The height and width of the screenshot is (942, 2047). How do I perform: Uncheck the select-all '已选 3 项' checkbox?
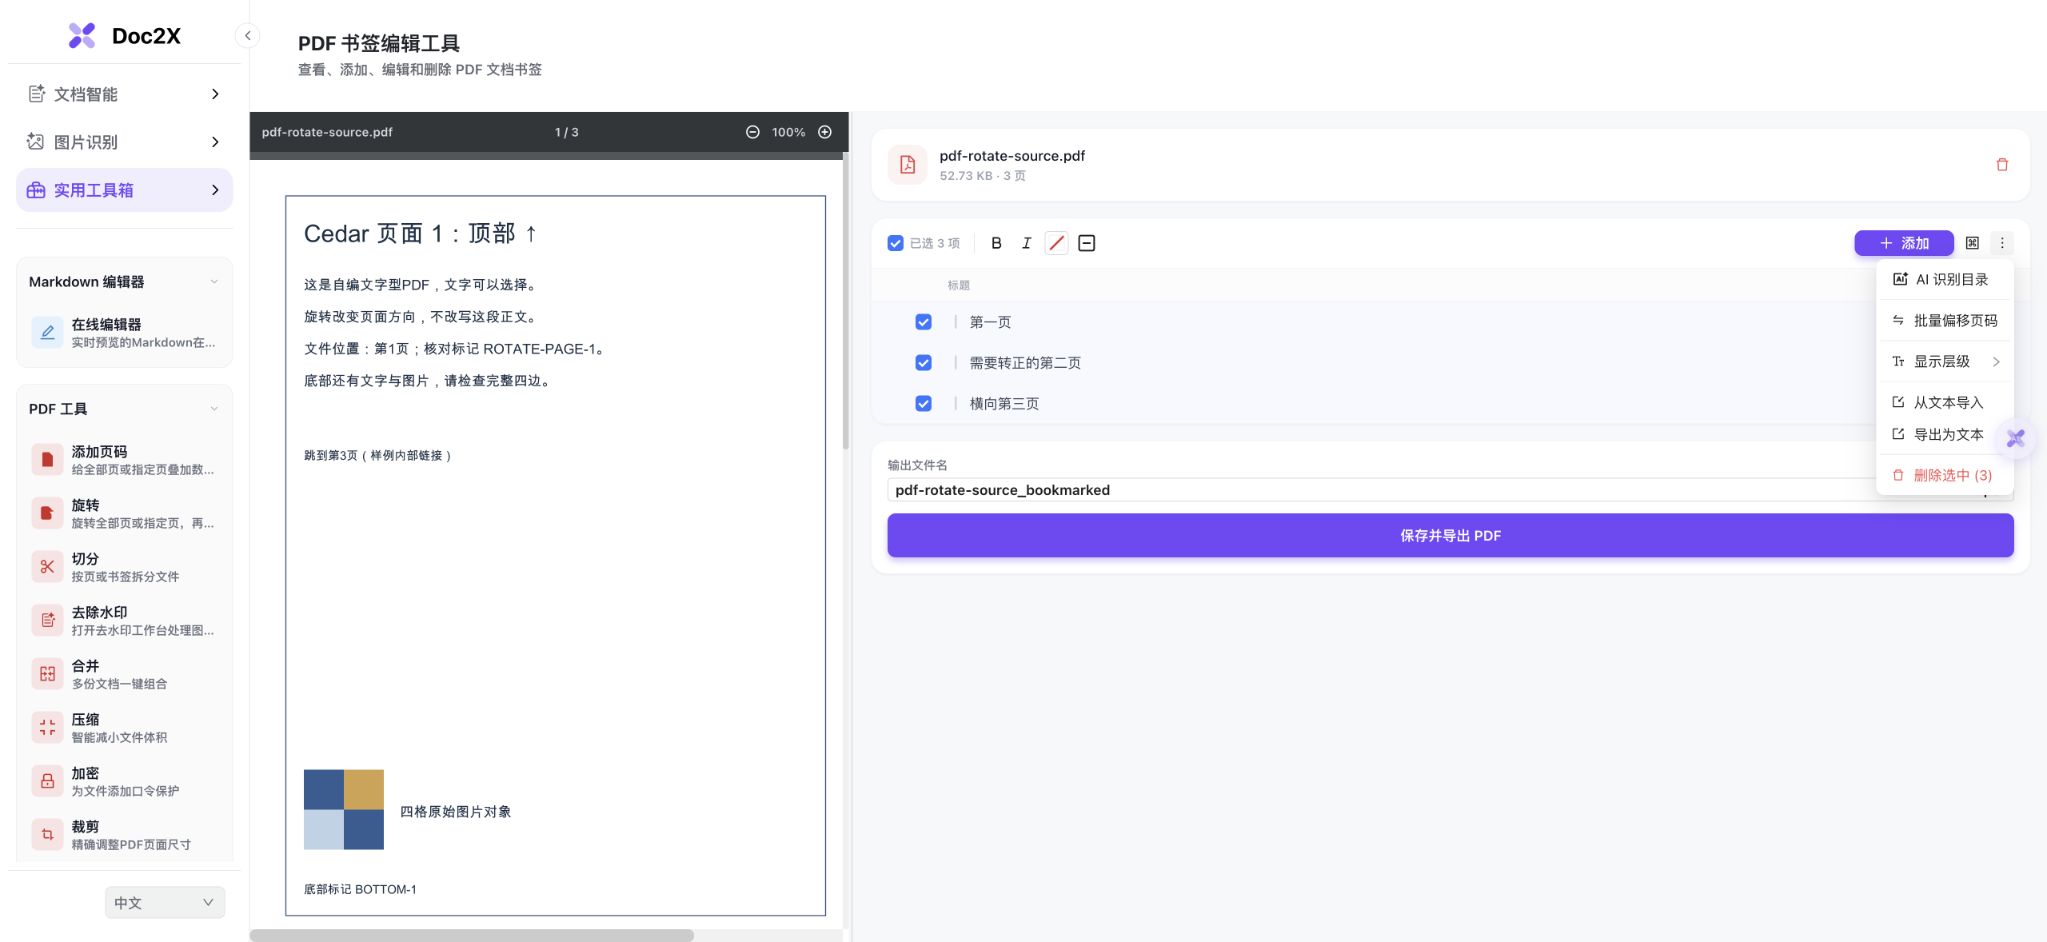[x=896, y=243]
